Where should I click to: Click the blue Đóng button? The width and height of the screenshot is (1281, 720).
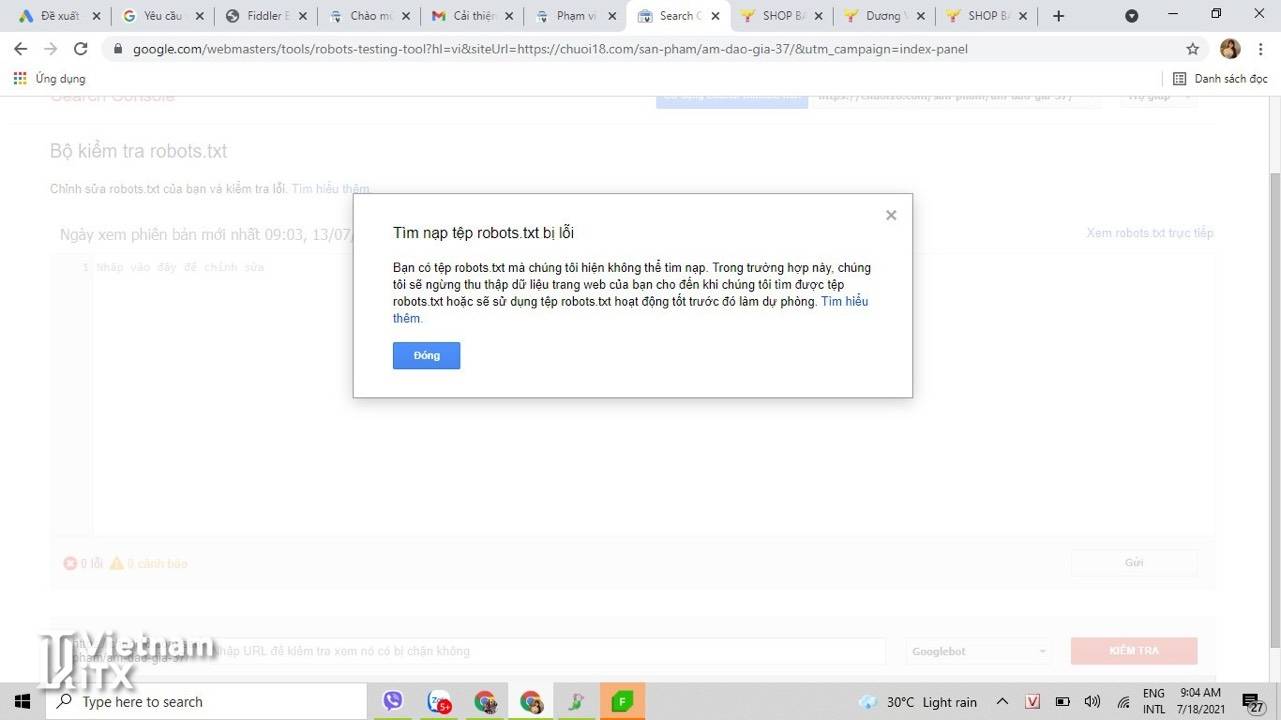426,356
